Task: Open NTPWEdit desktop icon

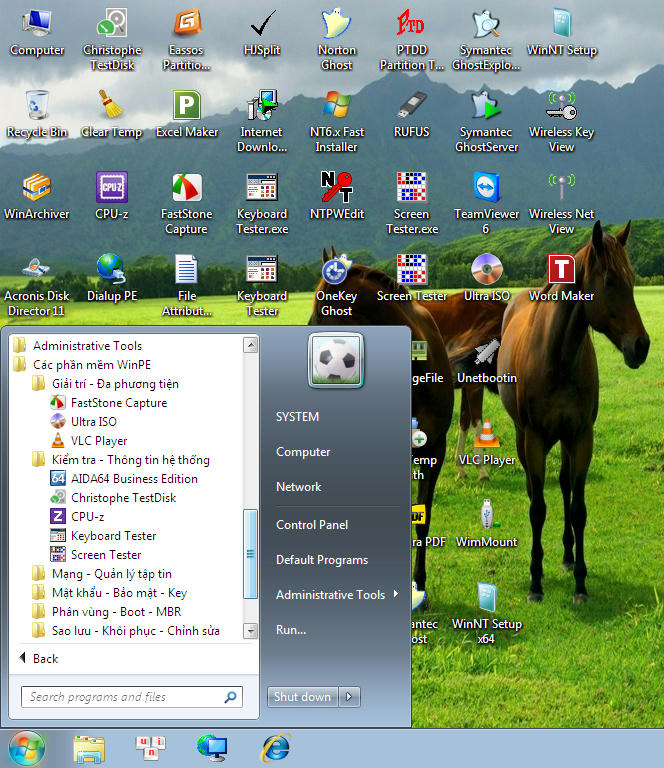Action: tap(336, 196)
